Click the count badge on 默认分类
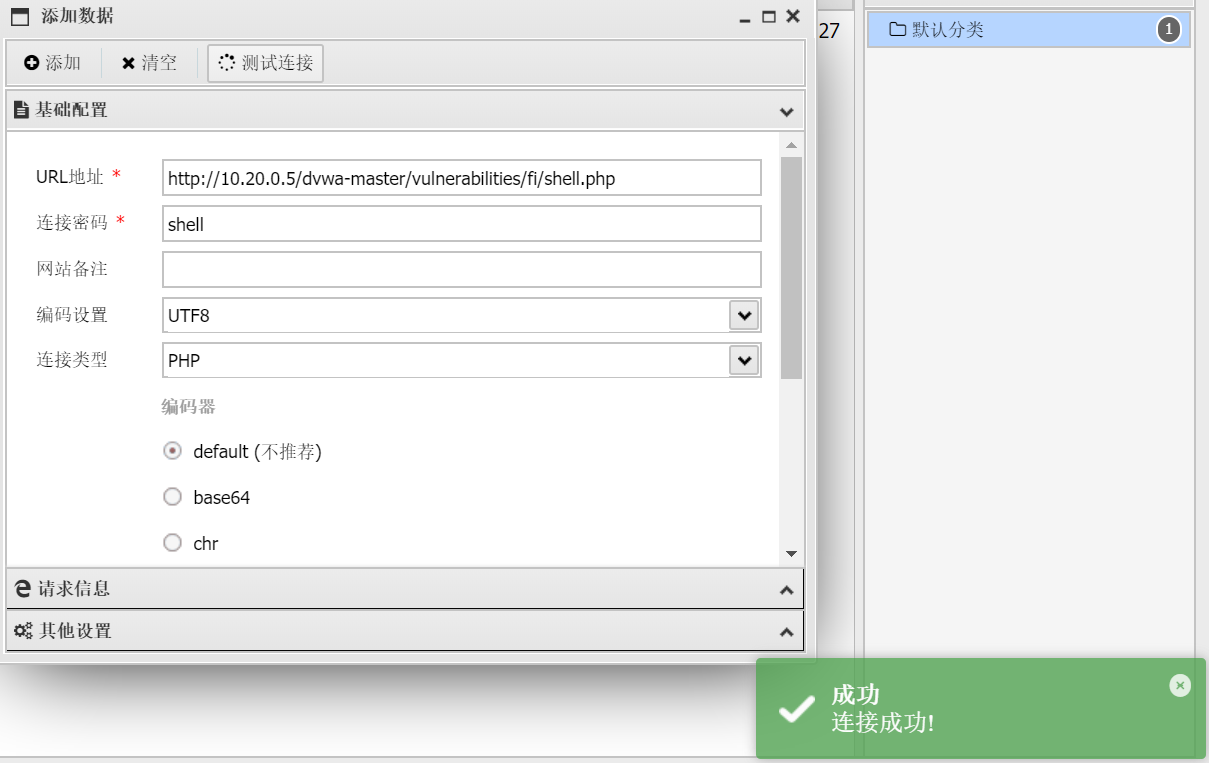The width and height of the screenshot is (1209, 763). coord(1168,30)
